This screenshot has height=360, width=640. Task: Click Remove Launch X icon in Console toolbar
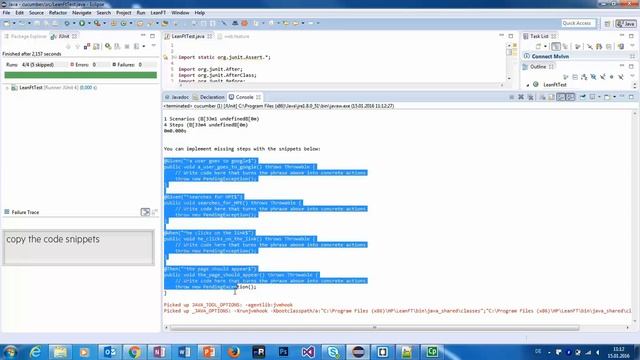pos(521,97)
